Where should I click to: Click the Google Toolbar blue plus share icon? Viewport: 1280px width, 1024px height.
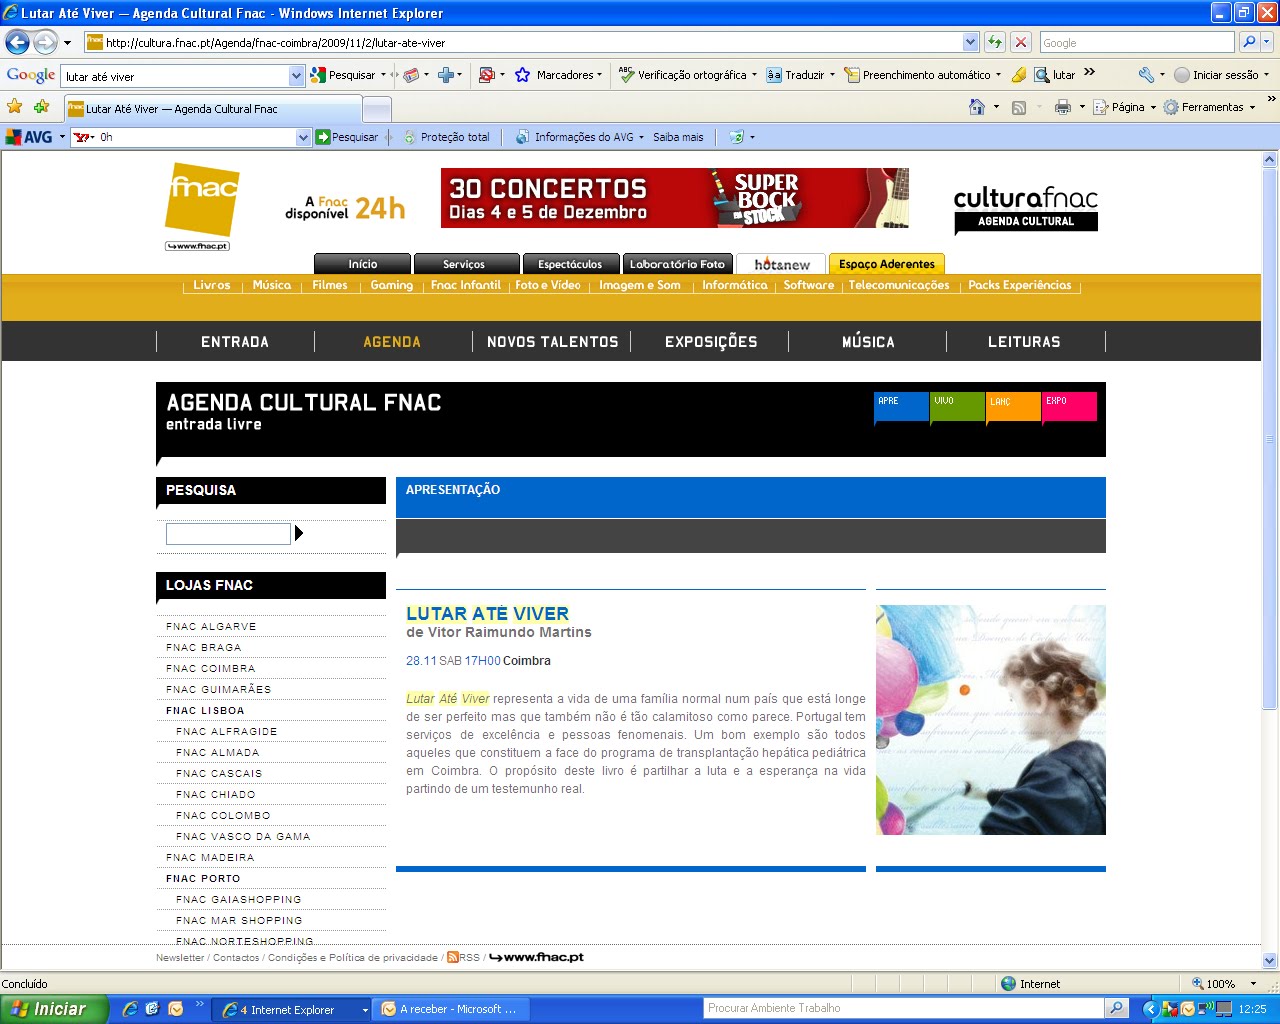tap(447, 75)
